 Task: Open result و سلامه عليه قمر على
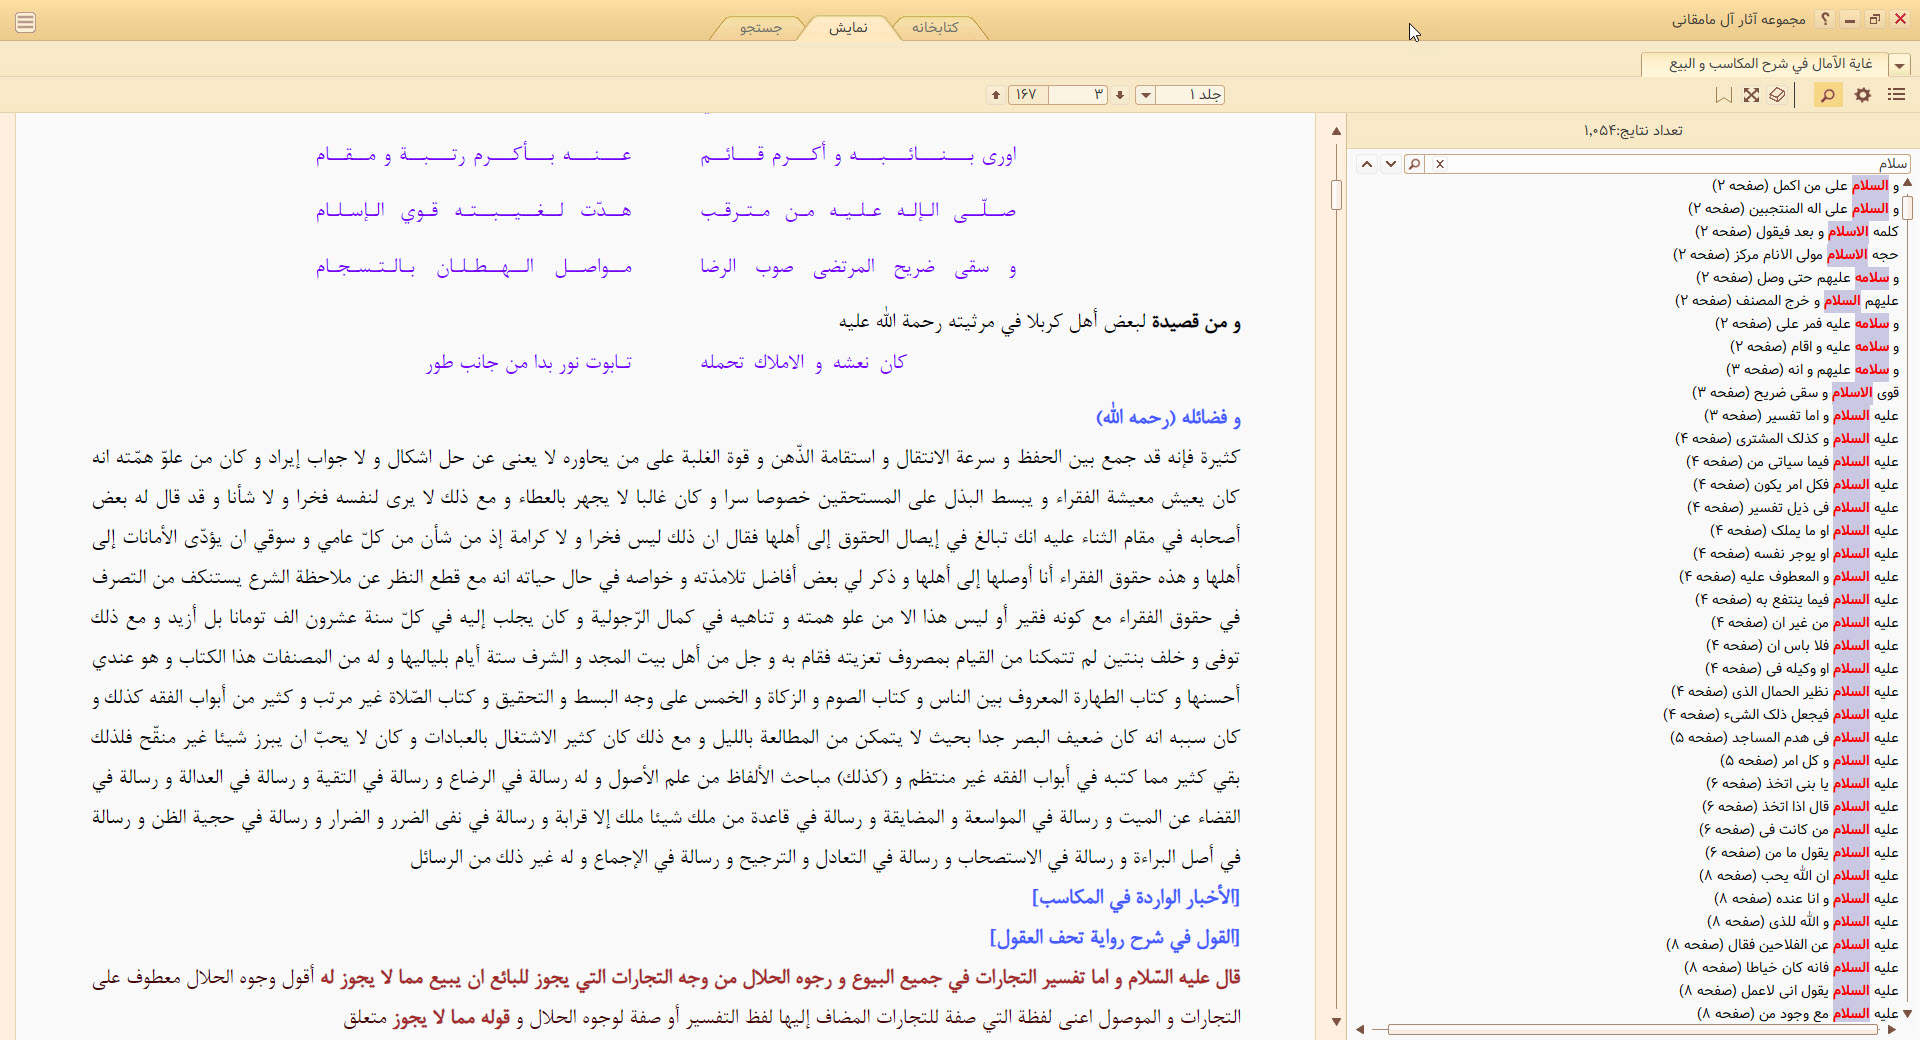(1807, 324)
